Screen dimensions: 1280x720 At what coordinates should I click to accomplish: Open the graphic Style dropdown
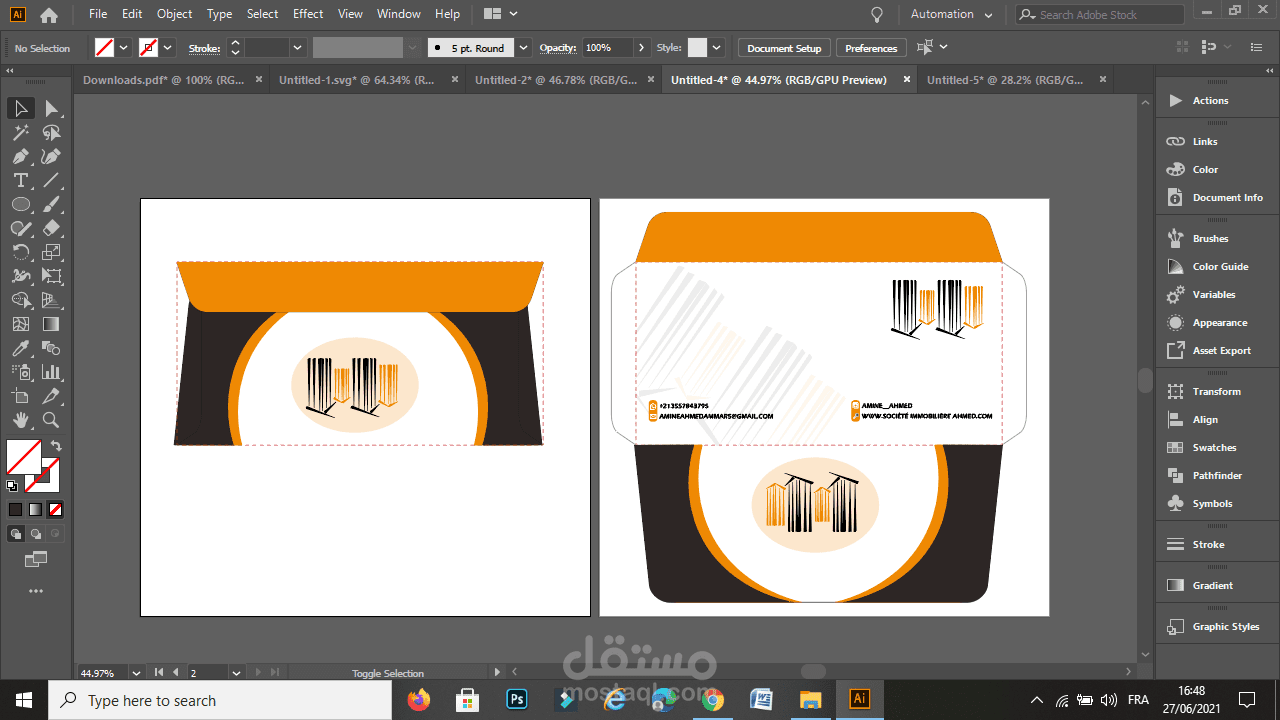(717, 47)
